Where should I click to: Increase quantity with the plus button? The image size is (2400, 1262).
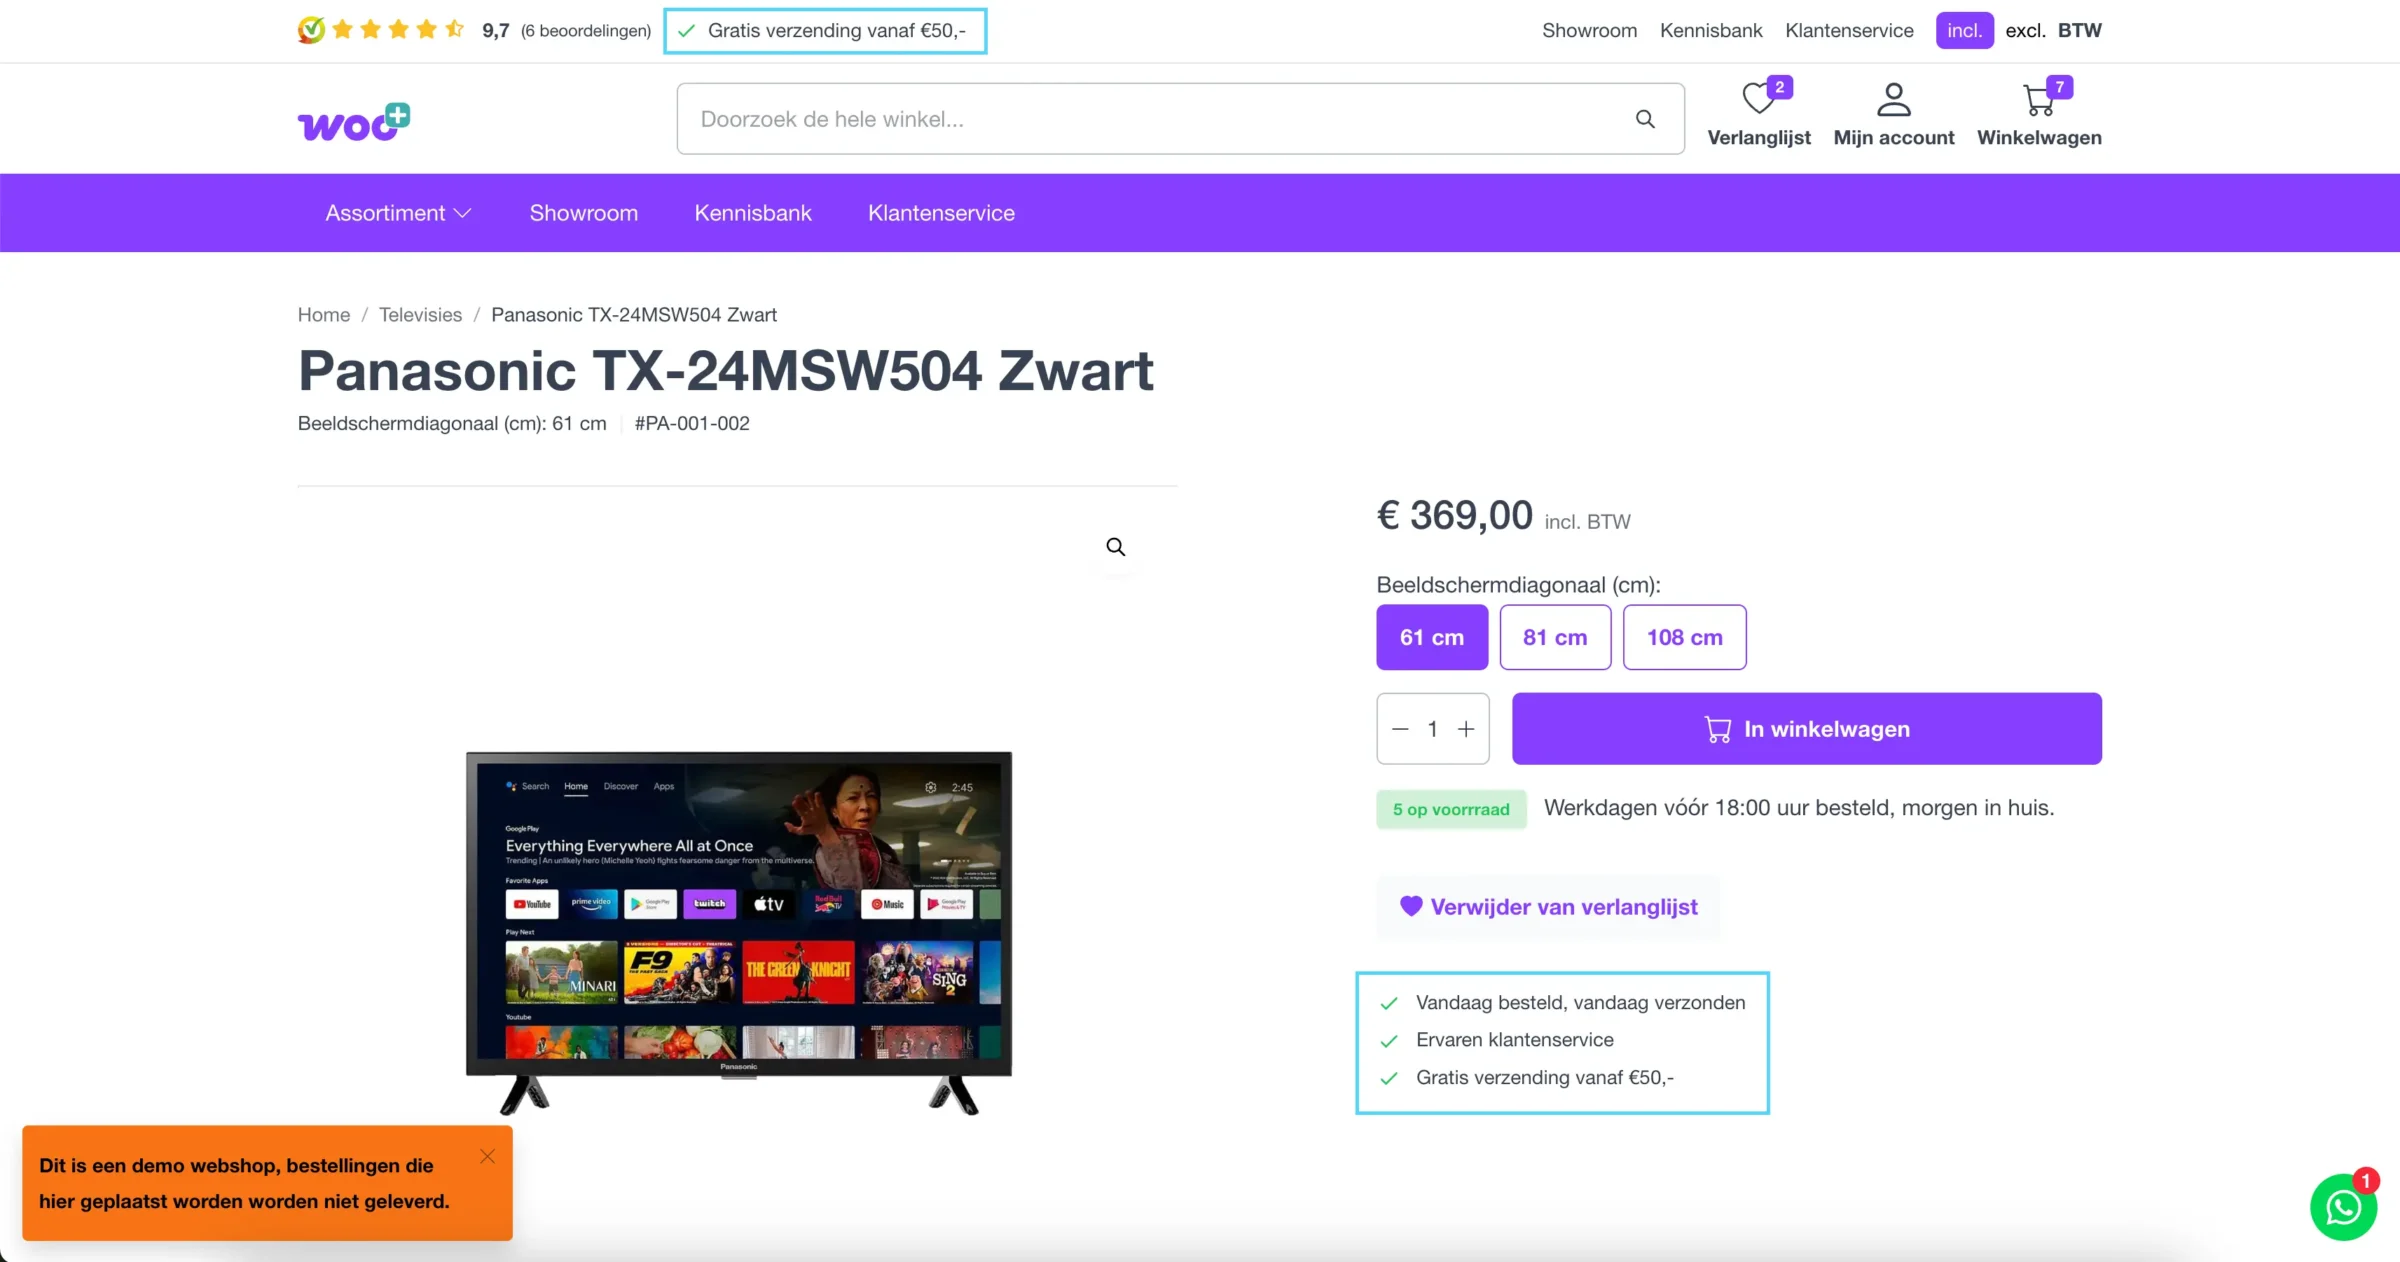(1466, 729)
